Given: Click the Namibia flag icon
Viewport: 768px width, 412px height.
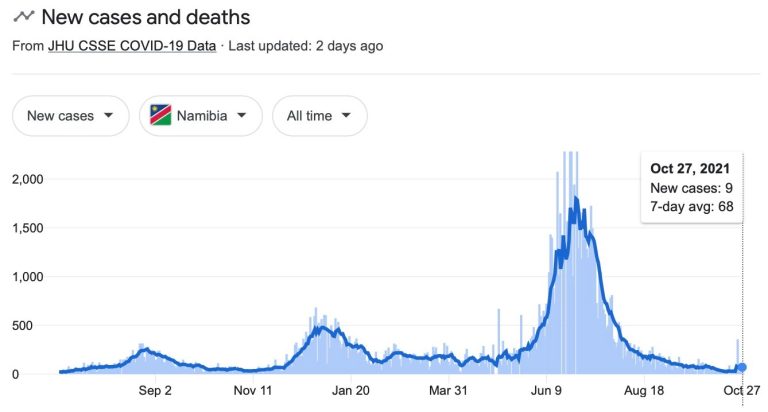Looking at the screenshot, I should (x=160, y=115).
